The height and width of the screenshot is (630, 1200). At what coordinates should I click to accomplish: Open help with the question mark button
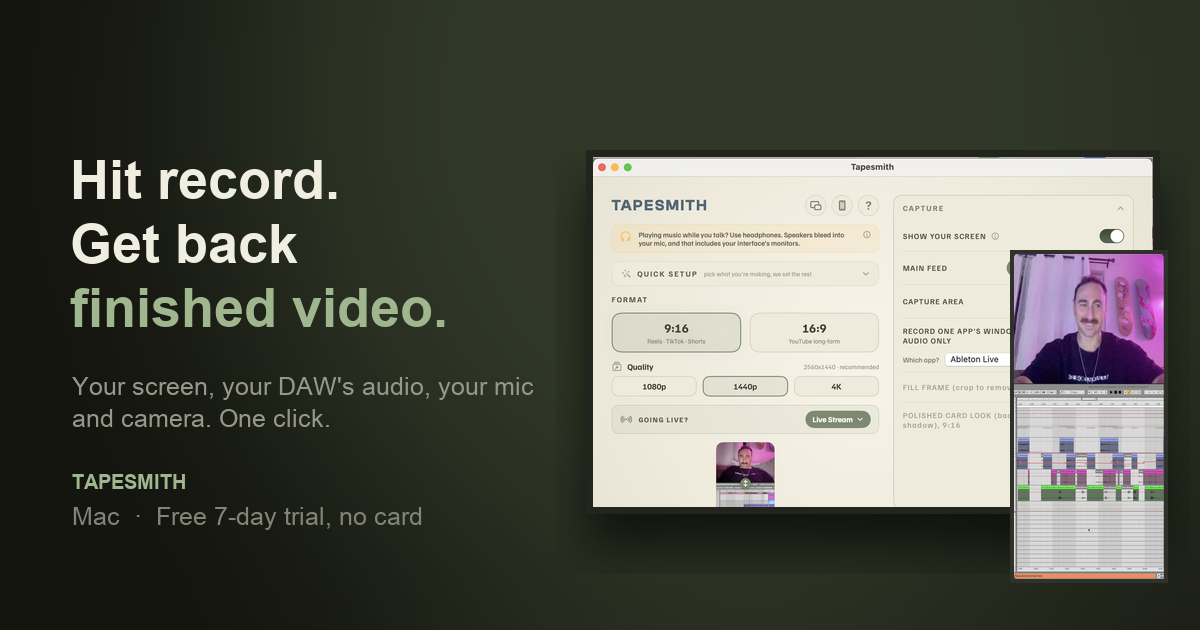(868, 205)
